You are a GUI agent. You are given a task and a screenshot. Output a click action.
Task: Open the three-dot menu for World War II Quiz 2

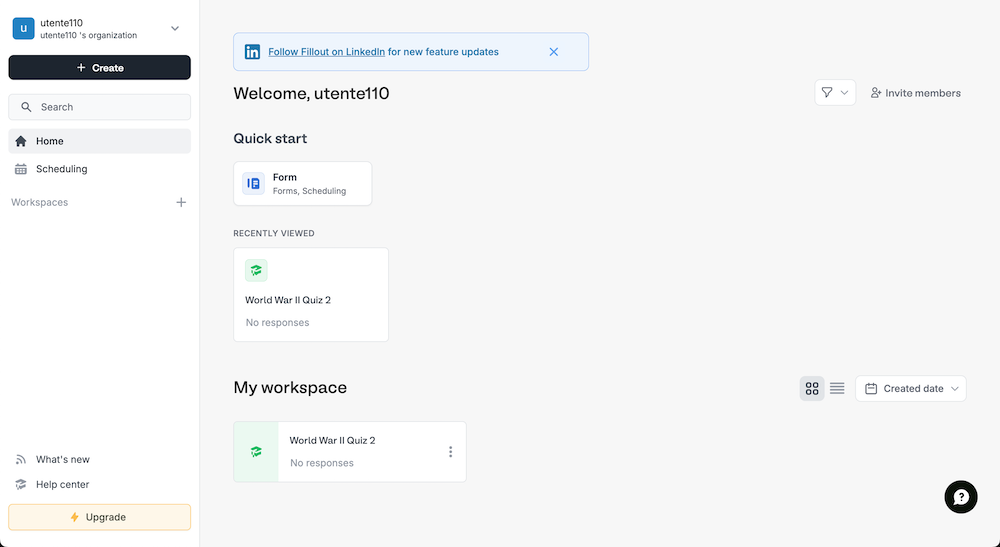(x=450, y=451)
